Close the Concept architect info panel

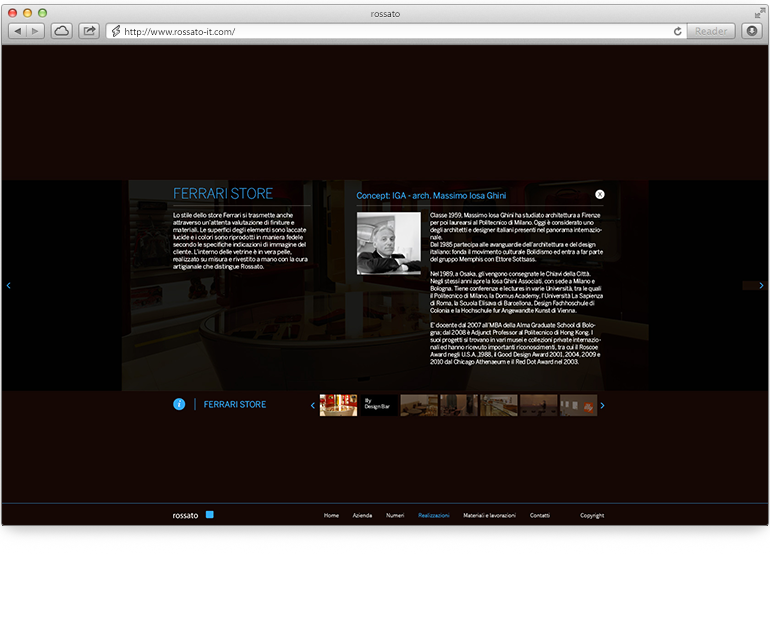[600, 194]
